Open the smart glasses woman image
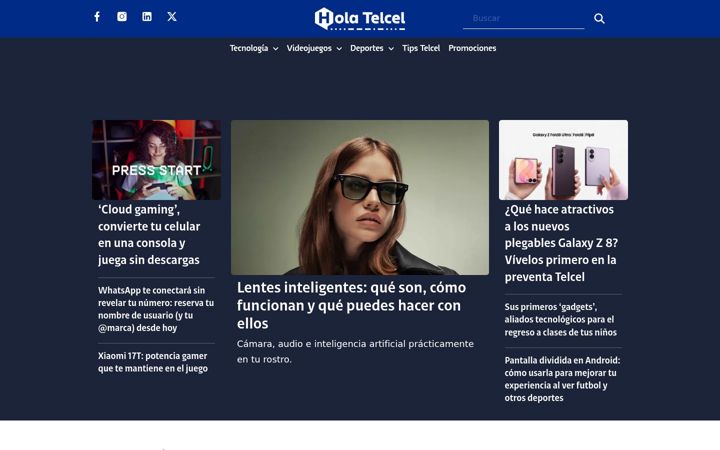720x450 pixels. (x=360, y=197)
